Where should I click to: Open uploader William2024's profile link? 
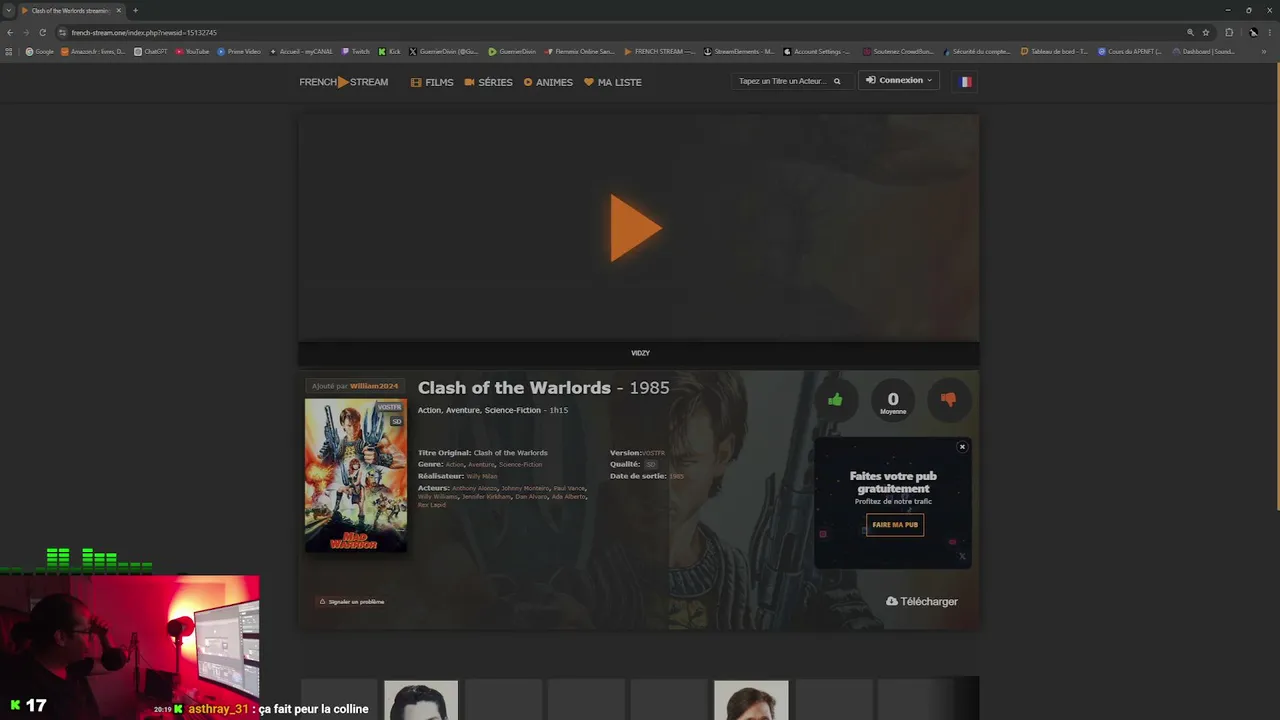374,386
